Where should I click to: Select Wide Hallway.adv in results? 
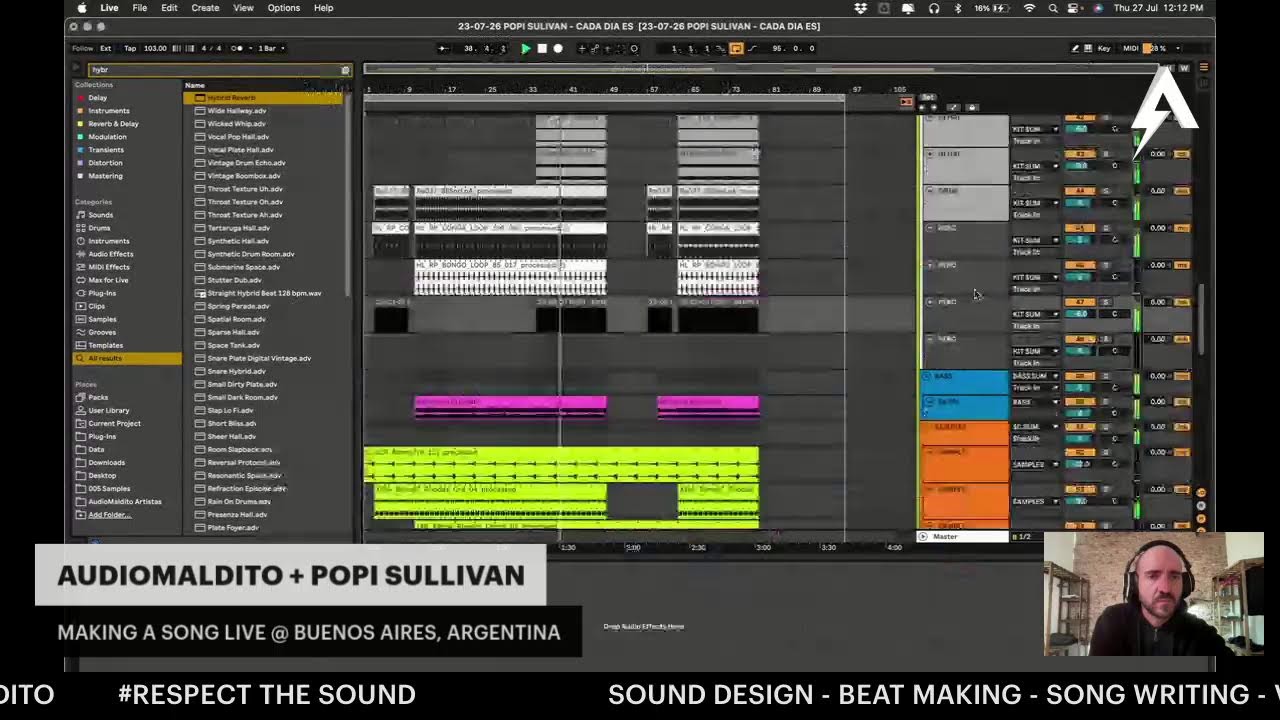point(237,111)
